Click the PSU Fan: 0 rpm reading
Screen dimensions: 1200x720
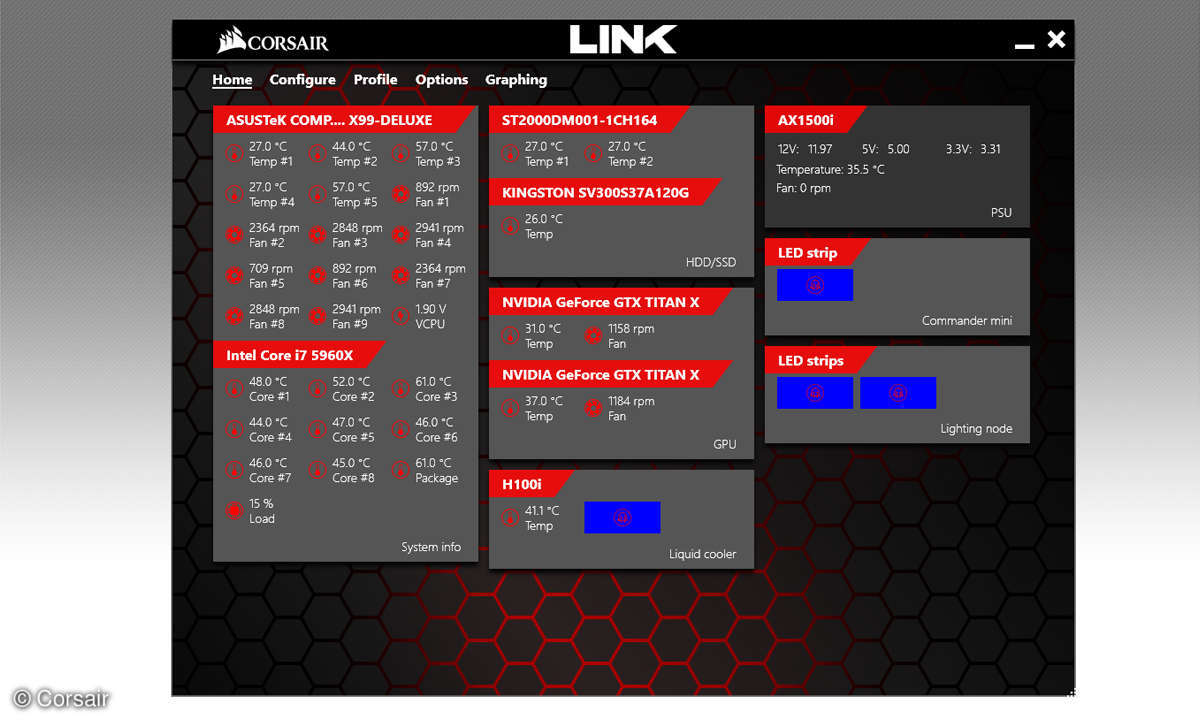click(803, 188)
